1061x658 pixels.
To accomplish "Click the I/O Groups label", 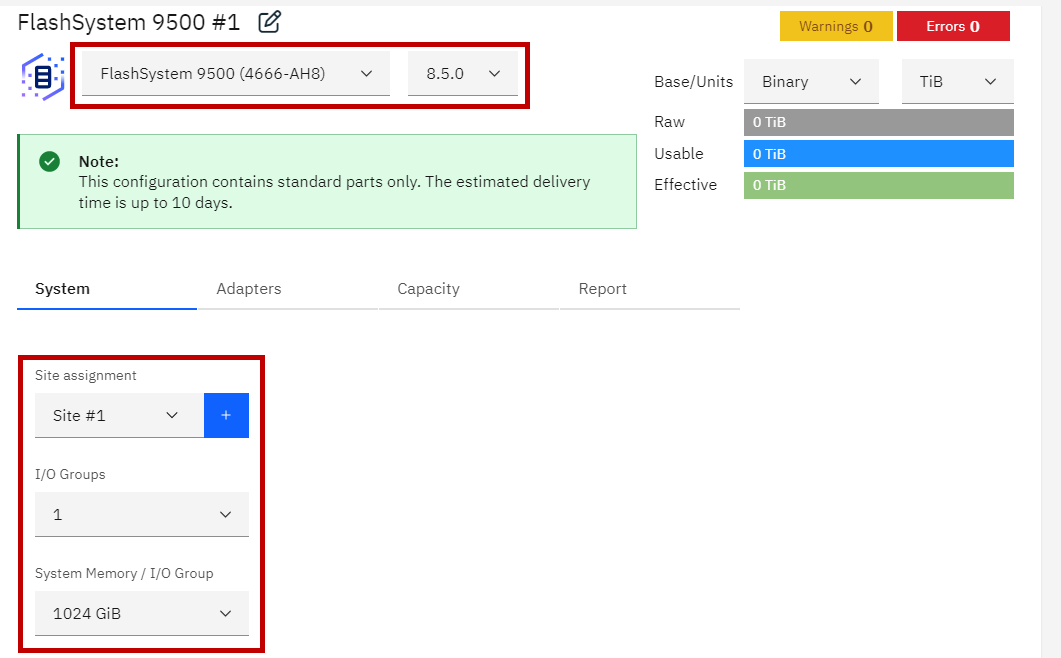I will (x=70, y=475).
